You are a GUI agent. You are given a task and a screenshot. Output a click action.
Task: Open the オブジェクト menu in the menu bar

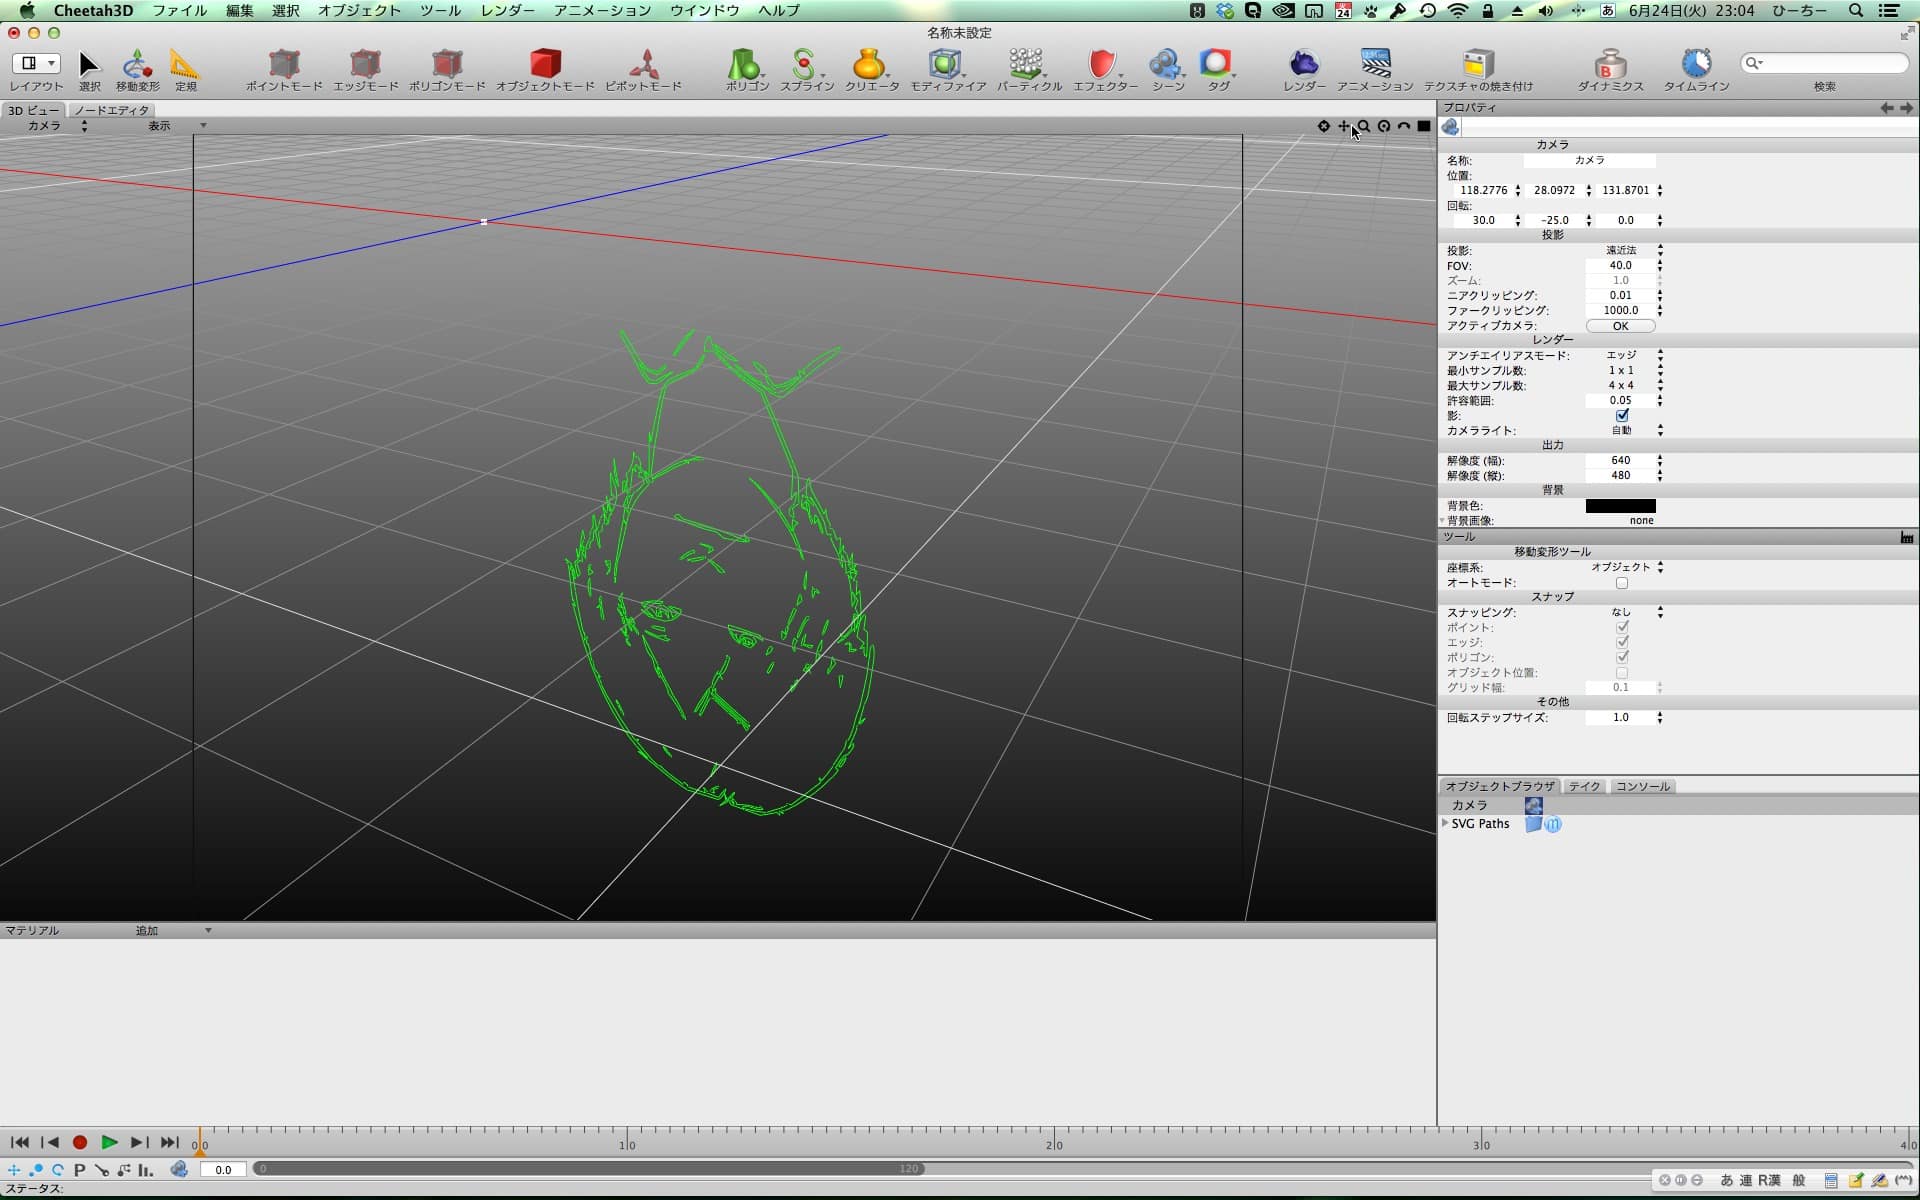pos(359,10)
